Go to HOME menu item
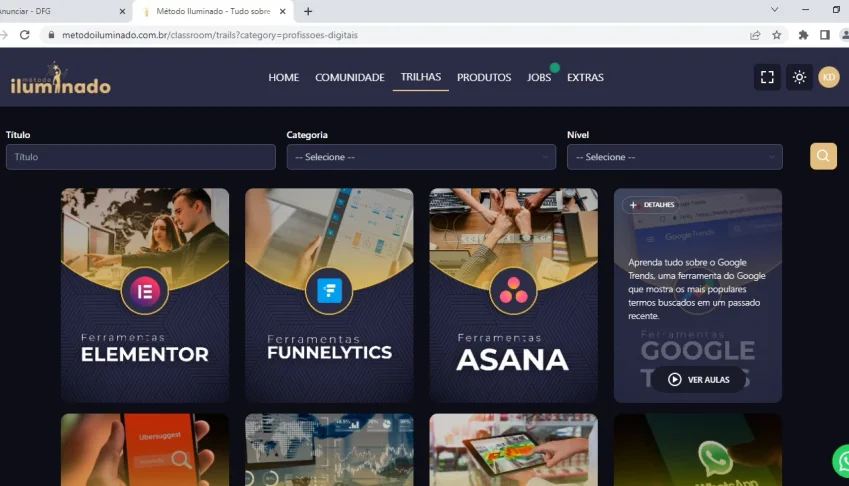Screen dimensions: 849x486 tap(284, 77)
